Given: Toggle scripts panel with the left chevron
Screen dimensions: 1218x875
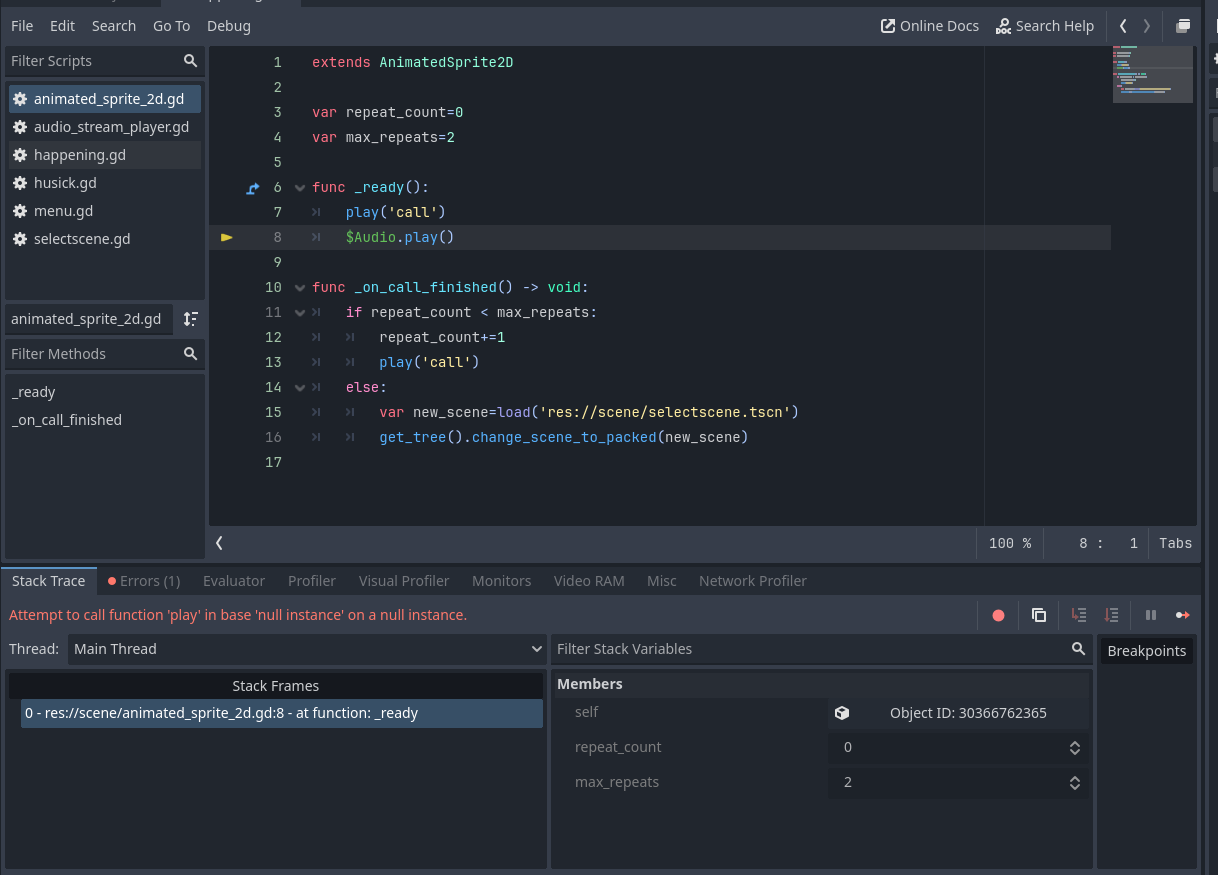Looking at the screenshot, I should pos(220,543).
